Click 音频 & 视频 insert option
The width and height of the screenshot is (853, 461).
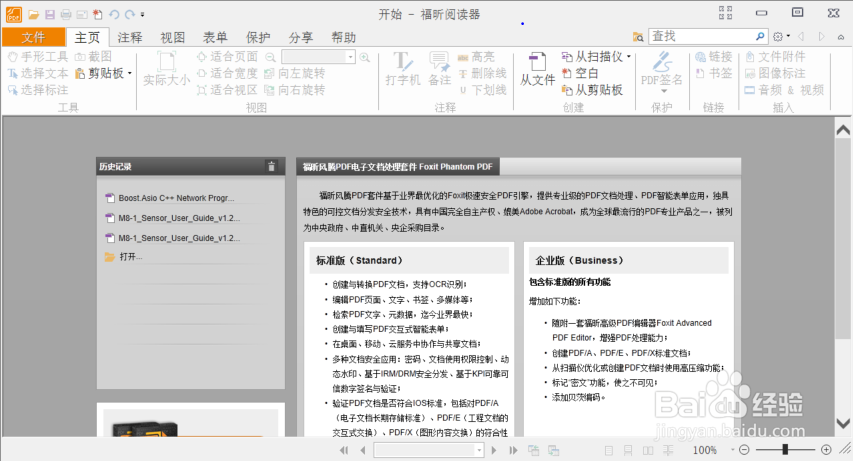784,90
